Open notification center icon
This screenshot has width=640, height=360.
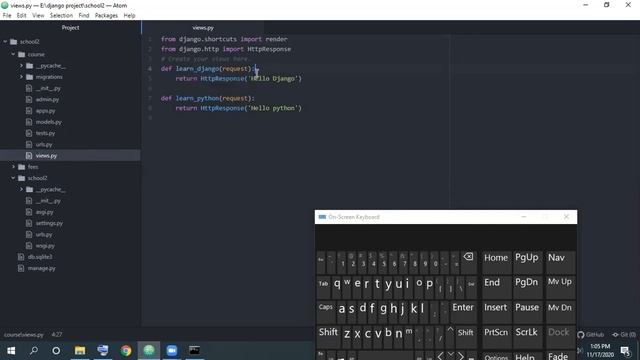pos(625,351)
